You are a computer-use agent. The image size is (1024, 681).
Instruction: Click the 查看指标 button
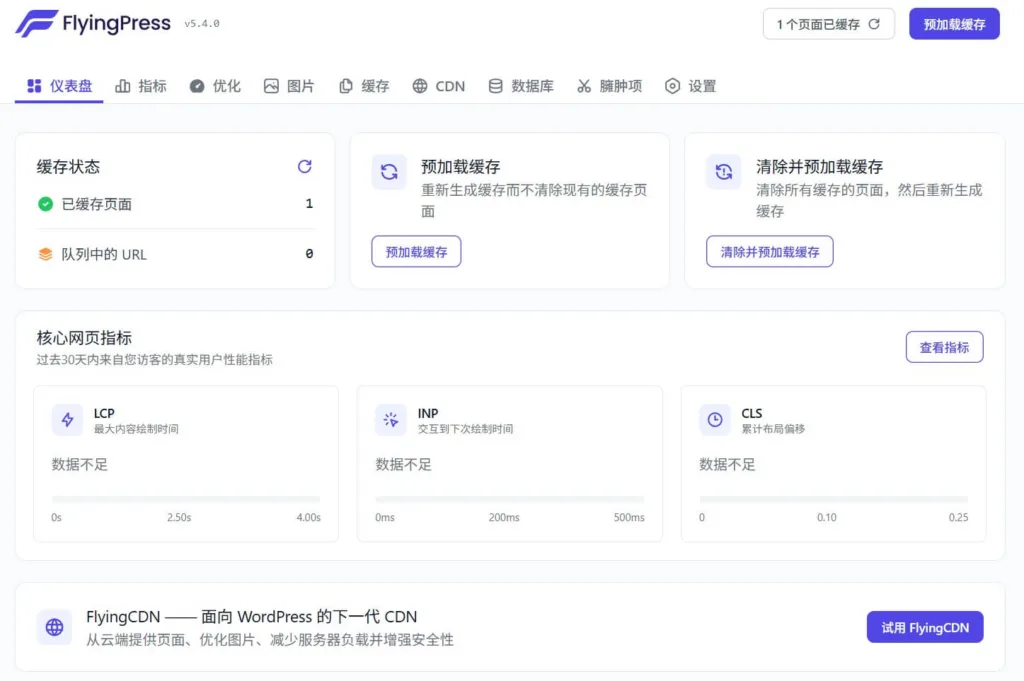tap(944, 347)
